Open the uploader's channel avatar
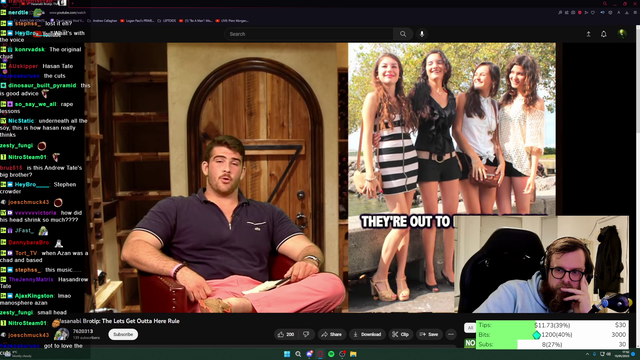The image size is (640, 360). pos(62,334)
